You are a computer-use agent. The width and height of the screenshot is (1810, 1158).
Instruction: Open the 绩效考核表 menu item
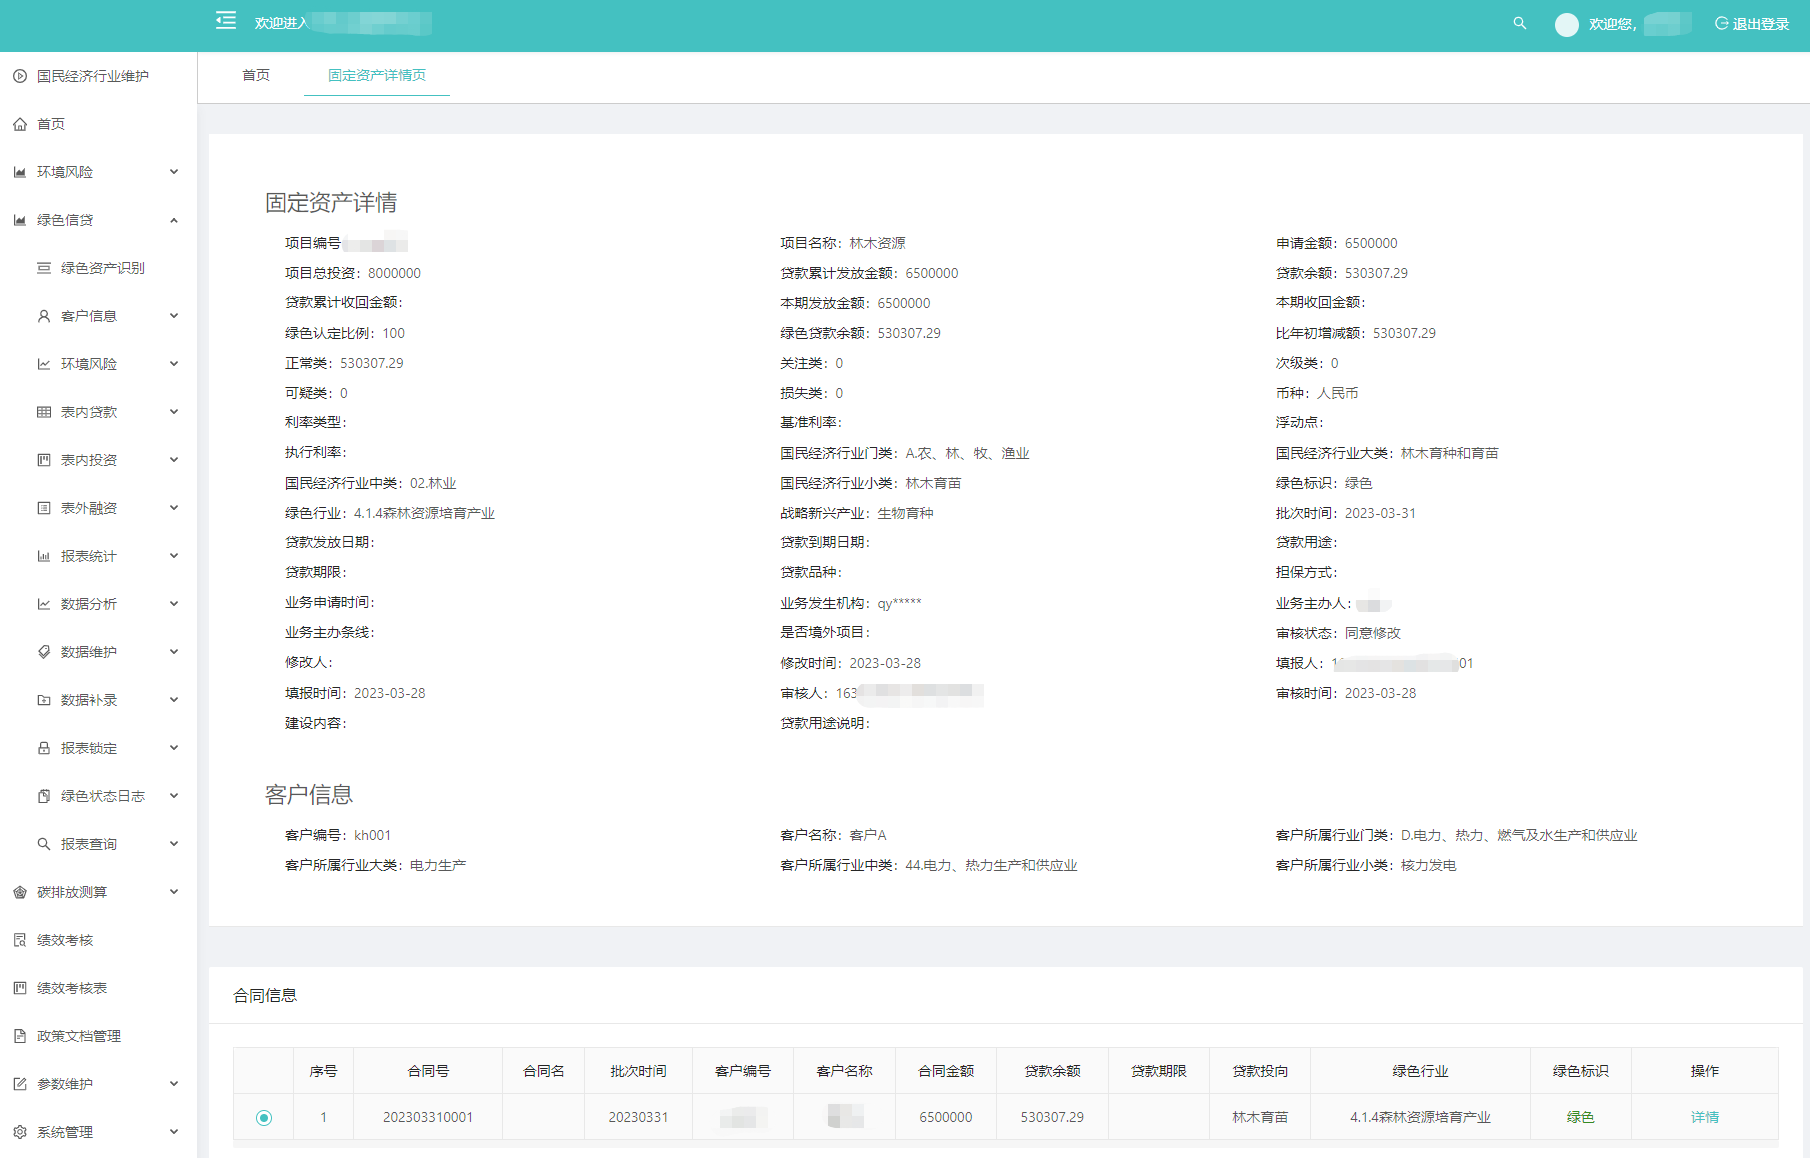[x=72, y=988]
